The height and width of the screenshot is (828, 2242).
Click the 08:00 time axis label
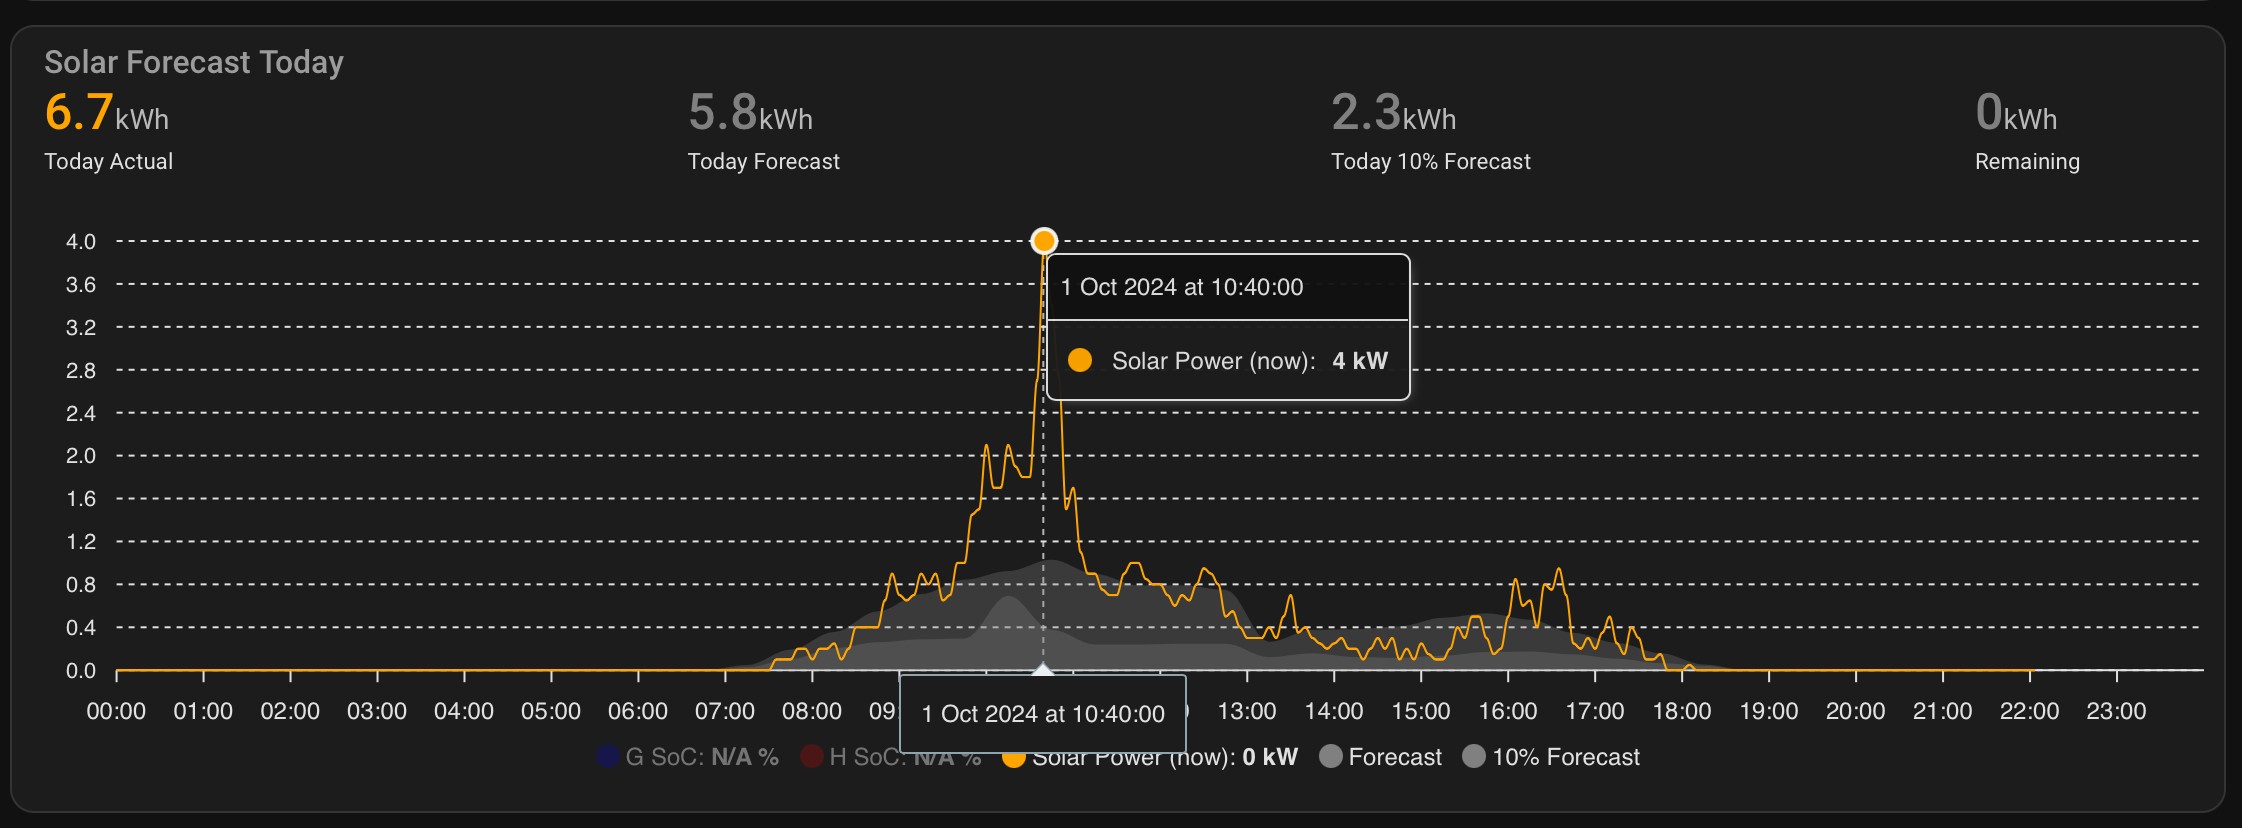(x=812, y=711)
